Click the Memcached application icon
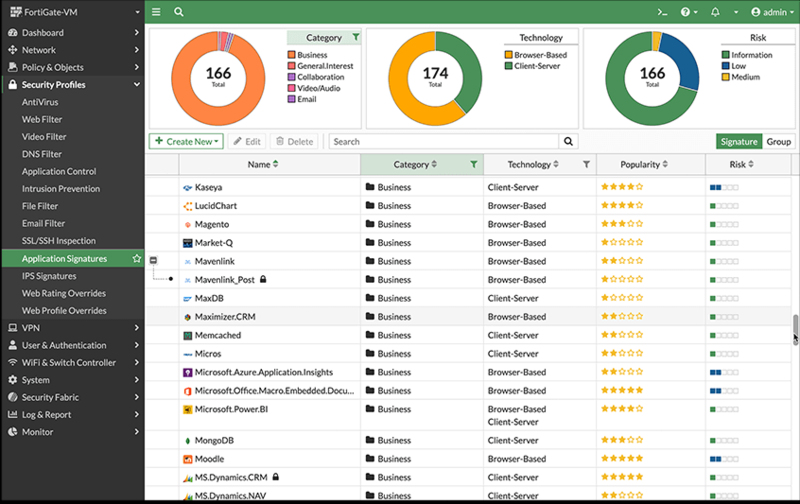 coord(187,336)
